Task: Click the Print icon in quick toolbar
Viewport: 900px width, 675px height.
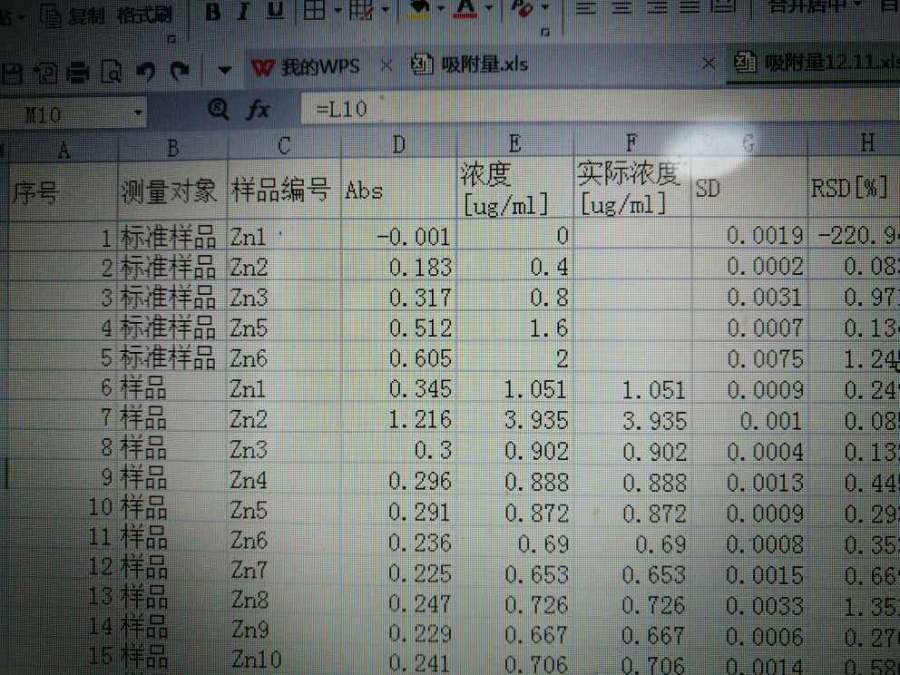Action: 78,73
